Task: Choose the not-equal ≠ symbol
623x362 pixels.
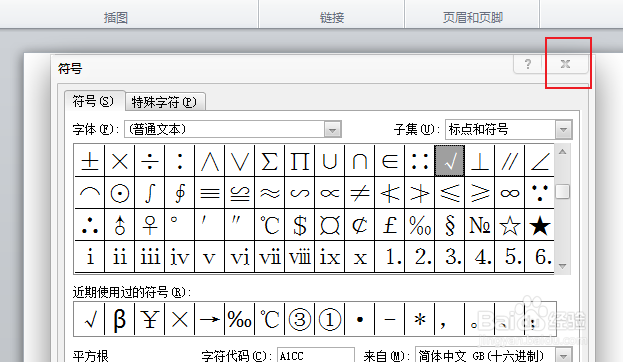Action: [360, 193]
